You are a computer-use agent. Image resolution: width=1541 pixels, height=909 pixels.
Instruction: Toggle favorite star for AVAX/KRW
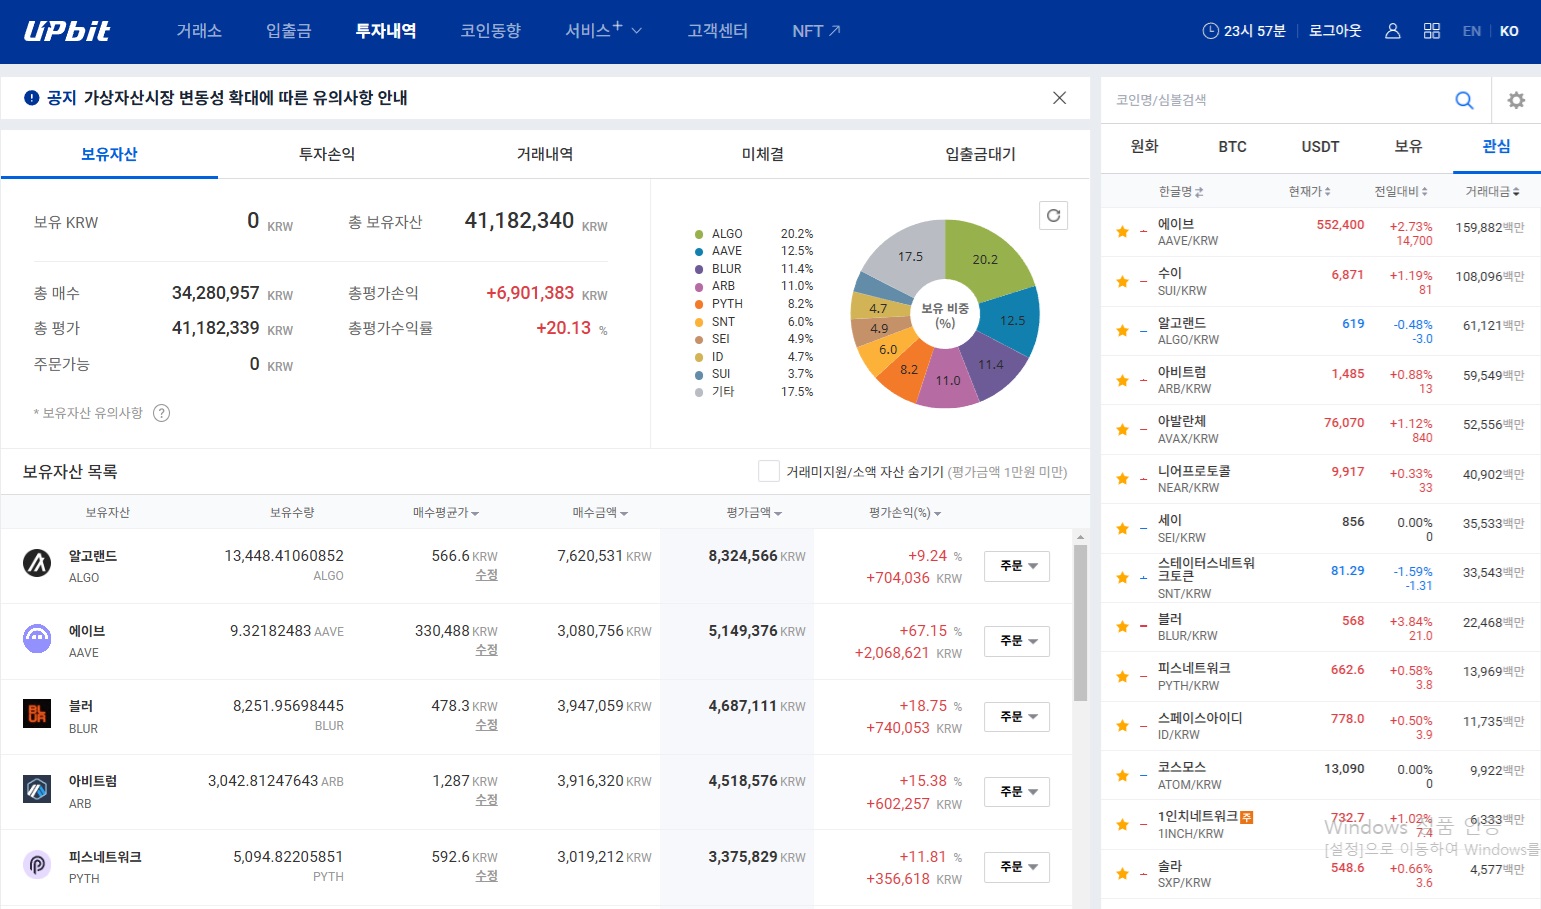(x=1122, y=429)
